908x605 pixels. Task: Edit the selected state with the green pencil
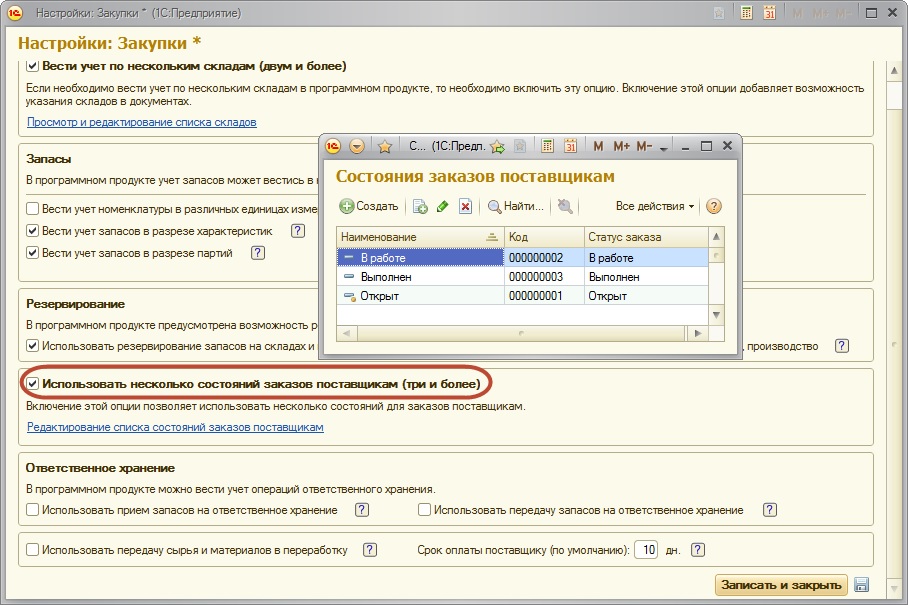pyautogui.click(x=442, y=206)
